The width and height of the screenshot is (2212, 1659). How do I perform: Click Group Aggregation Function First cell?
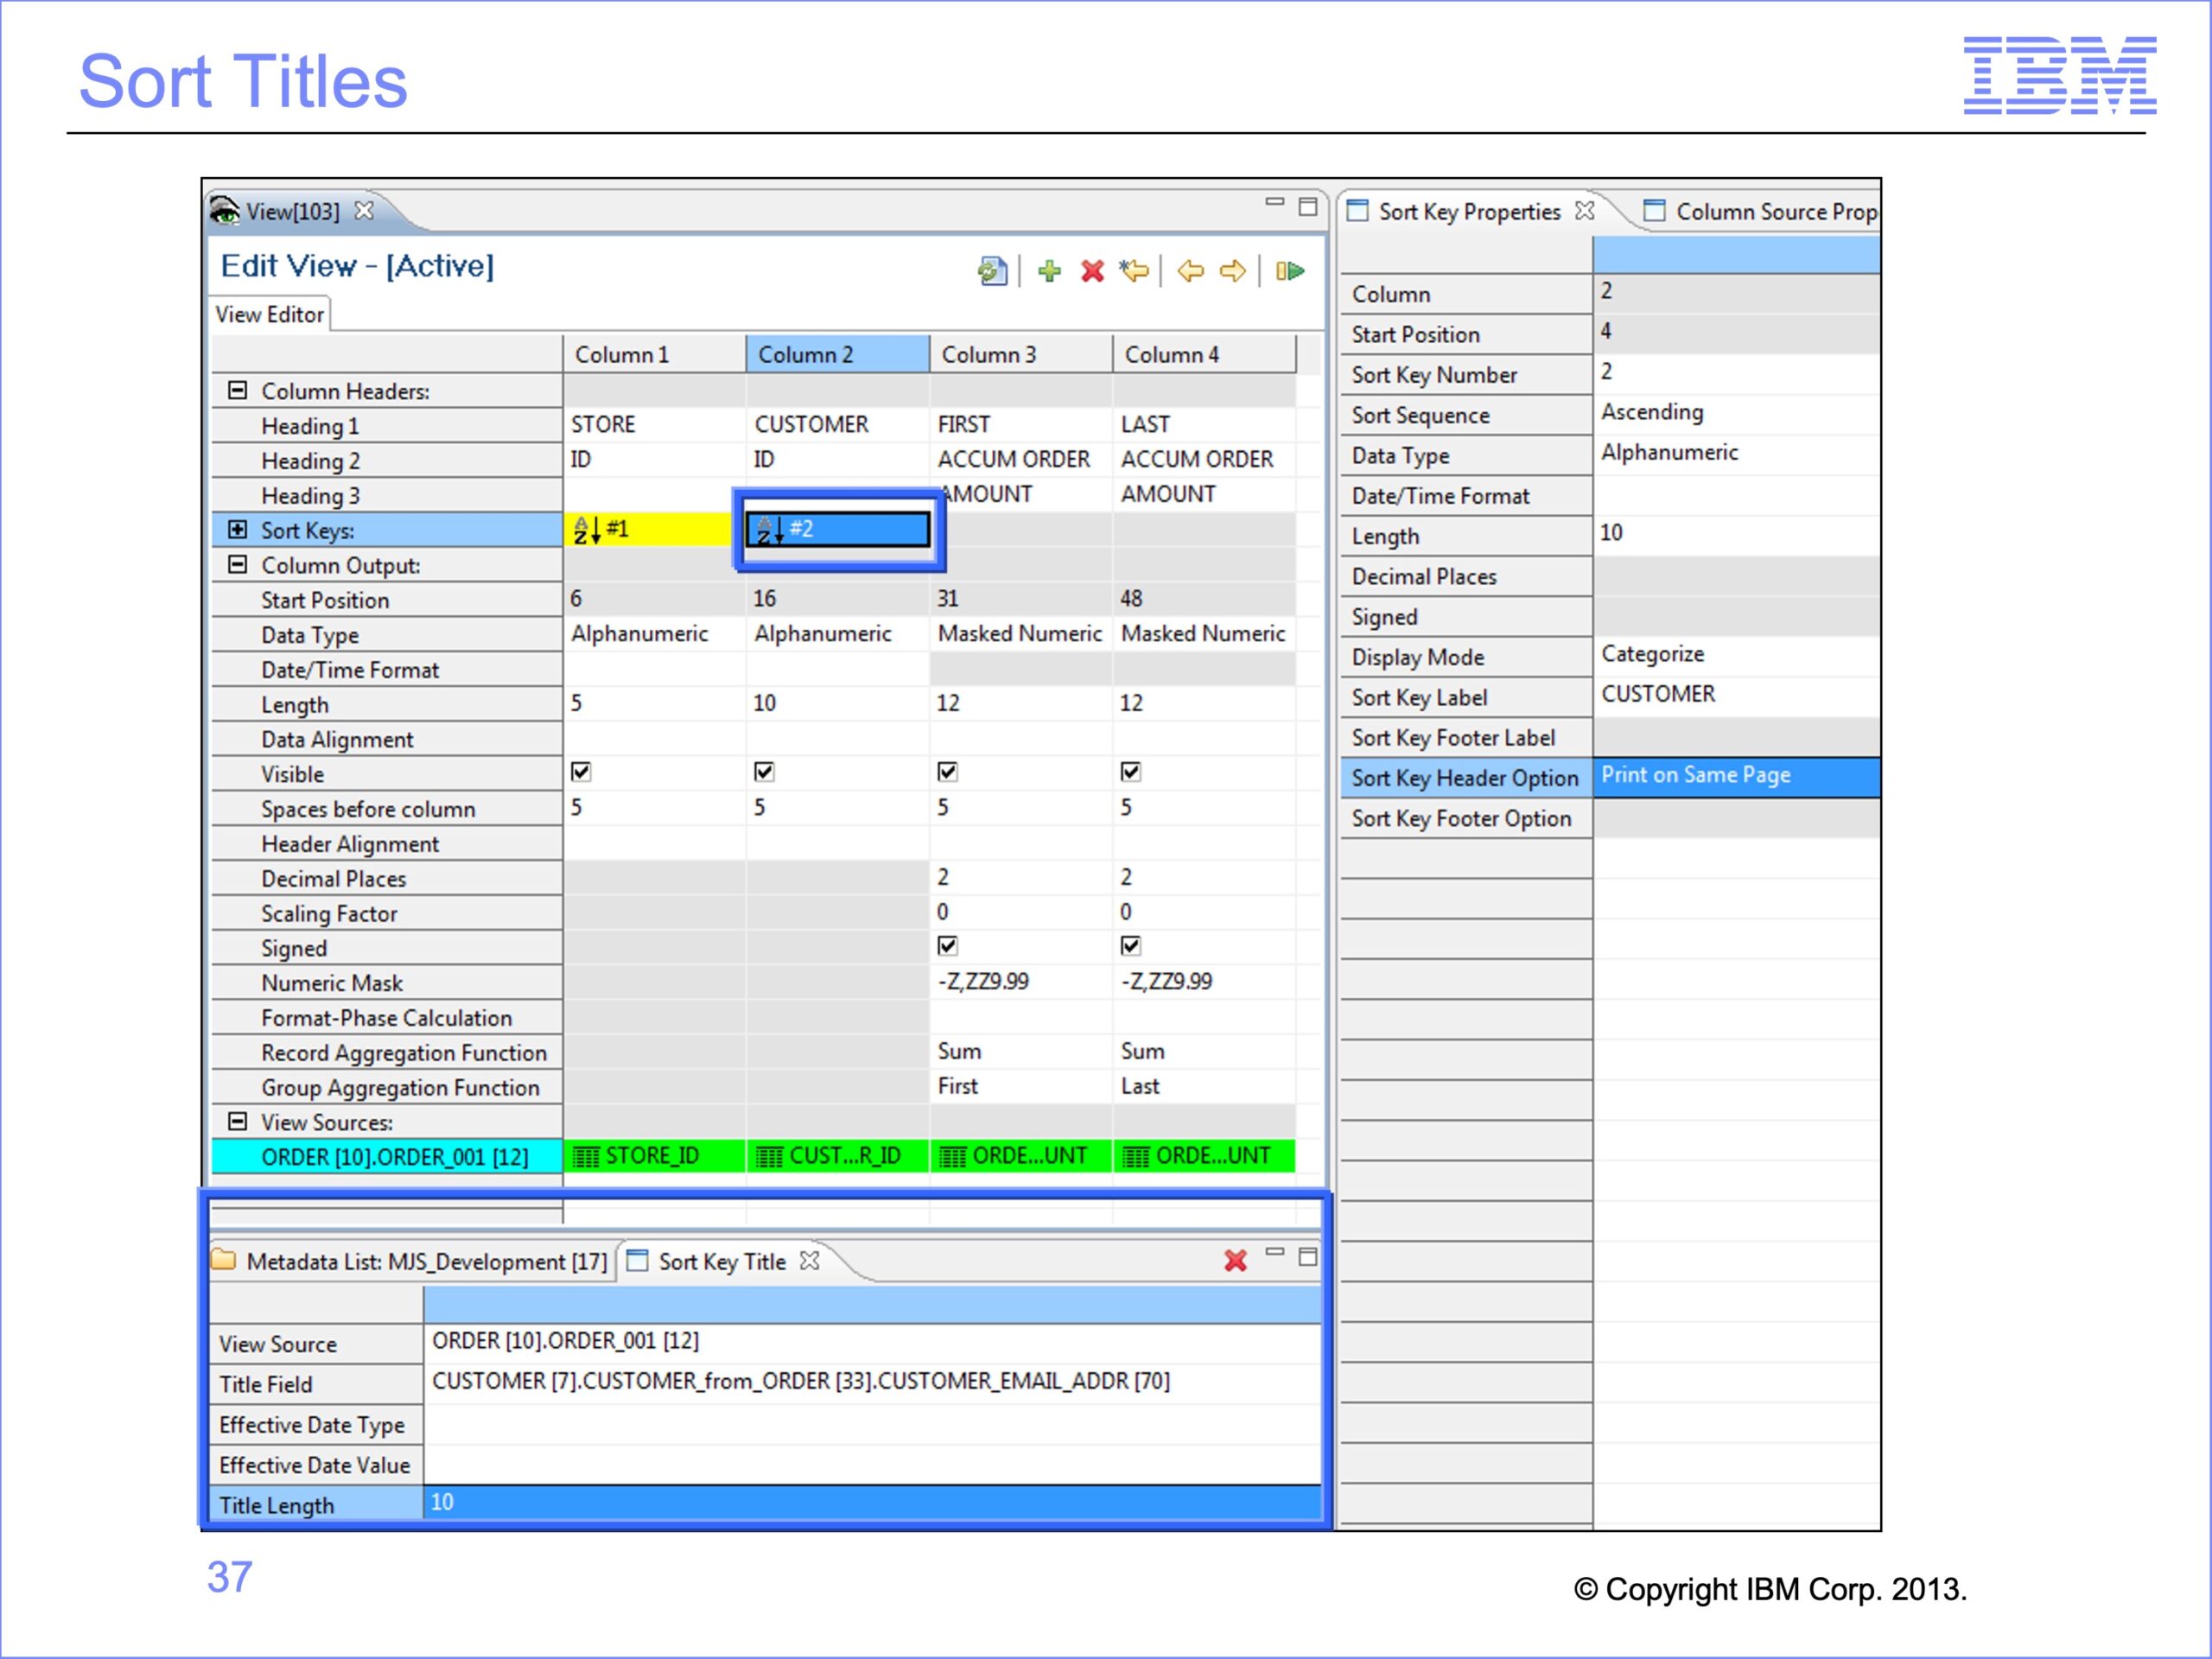point(1021,1086)
